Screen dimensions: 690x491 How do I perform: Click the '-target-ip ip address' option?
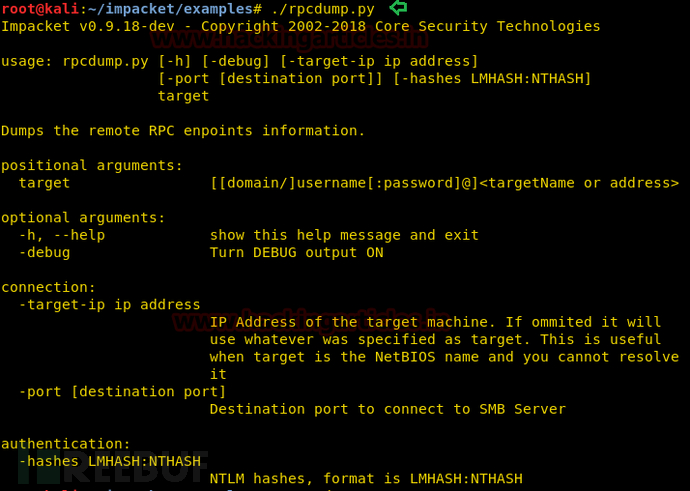110,305
